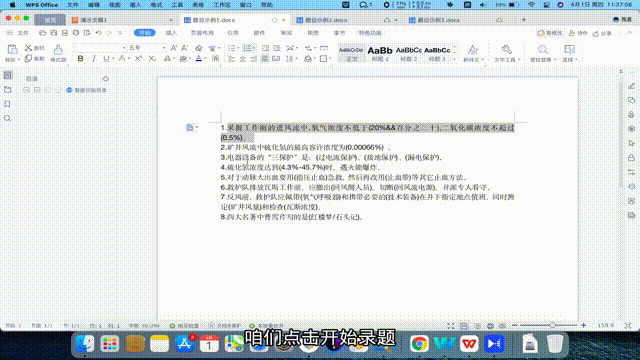Apply the Heading 2 style
640x360 pixels.
click(x=409, y=53)
